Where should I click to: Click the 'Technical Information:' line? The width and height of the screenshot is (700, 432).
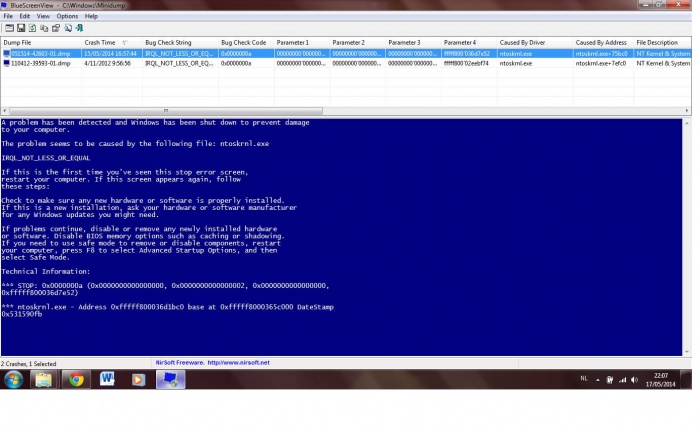[x=46, y=271]
